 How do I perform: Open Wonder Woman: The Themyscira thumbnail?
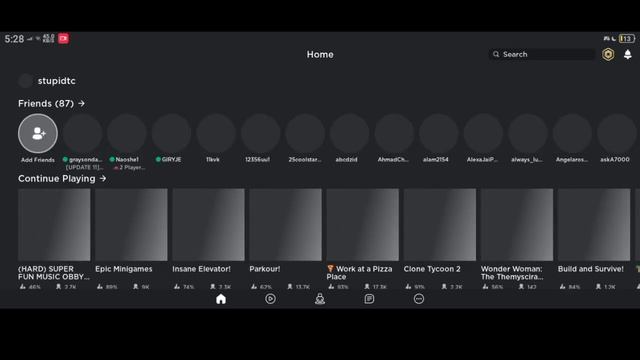pos(517,224)
